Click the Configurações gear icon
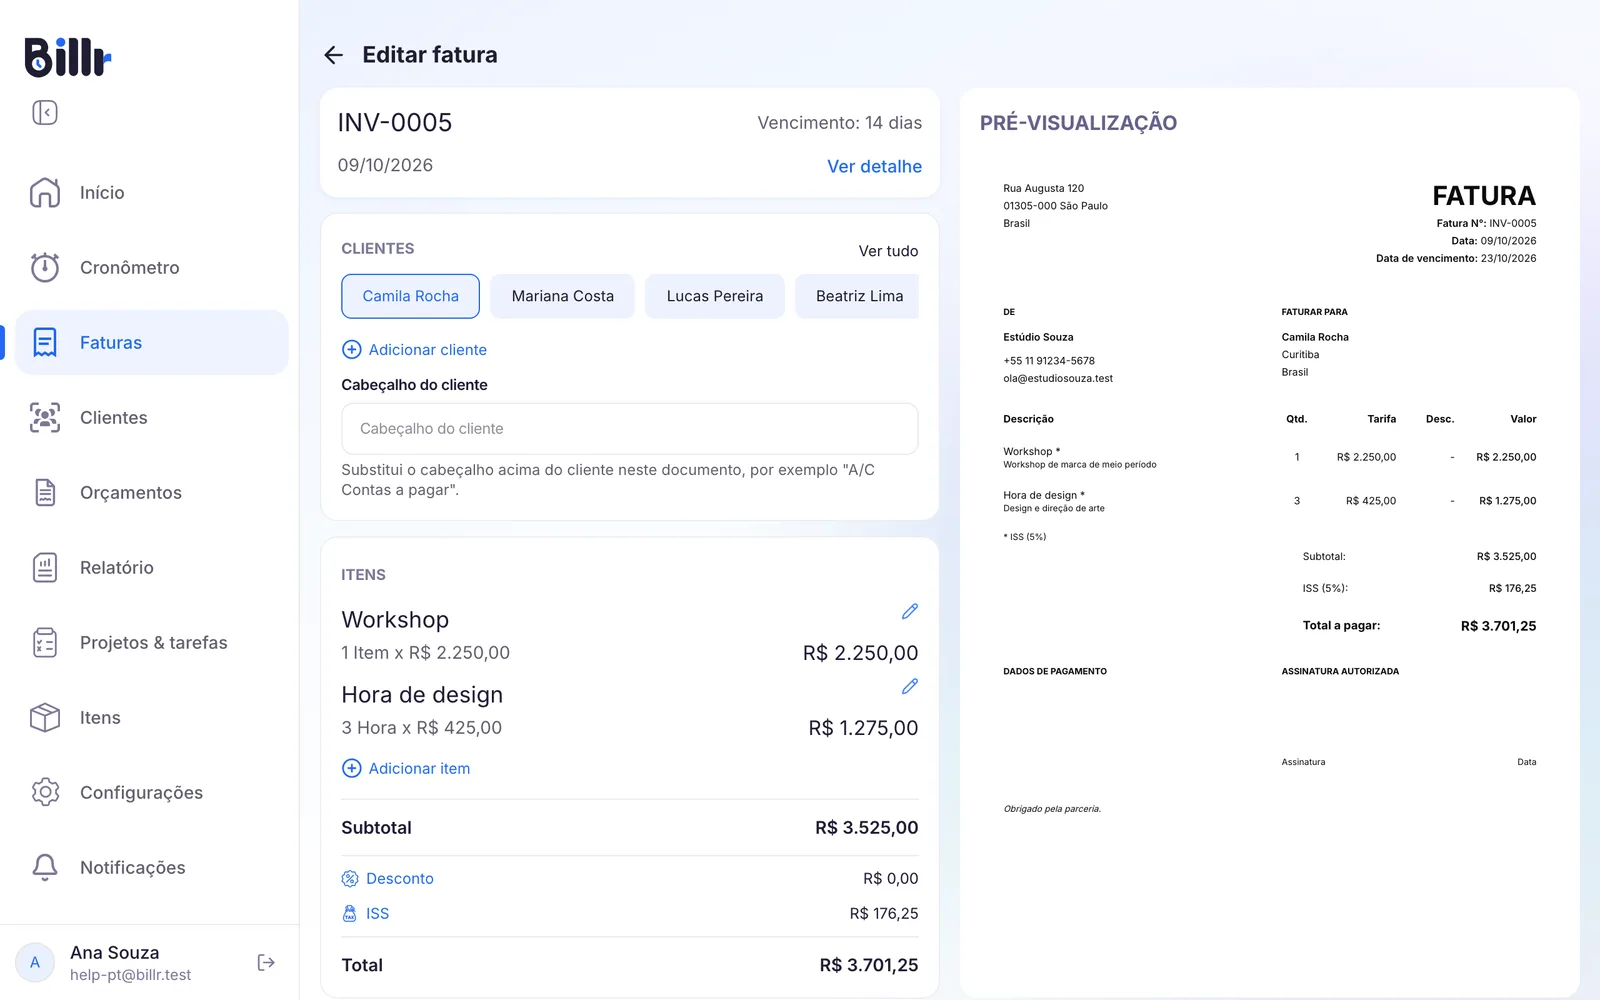1600x1000 pixels. 45,792
